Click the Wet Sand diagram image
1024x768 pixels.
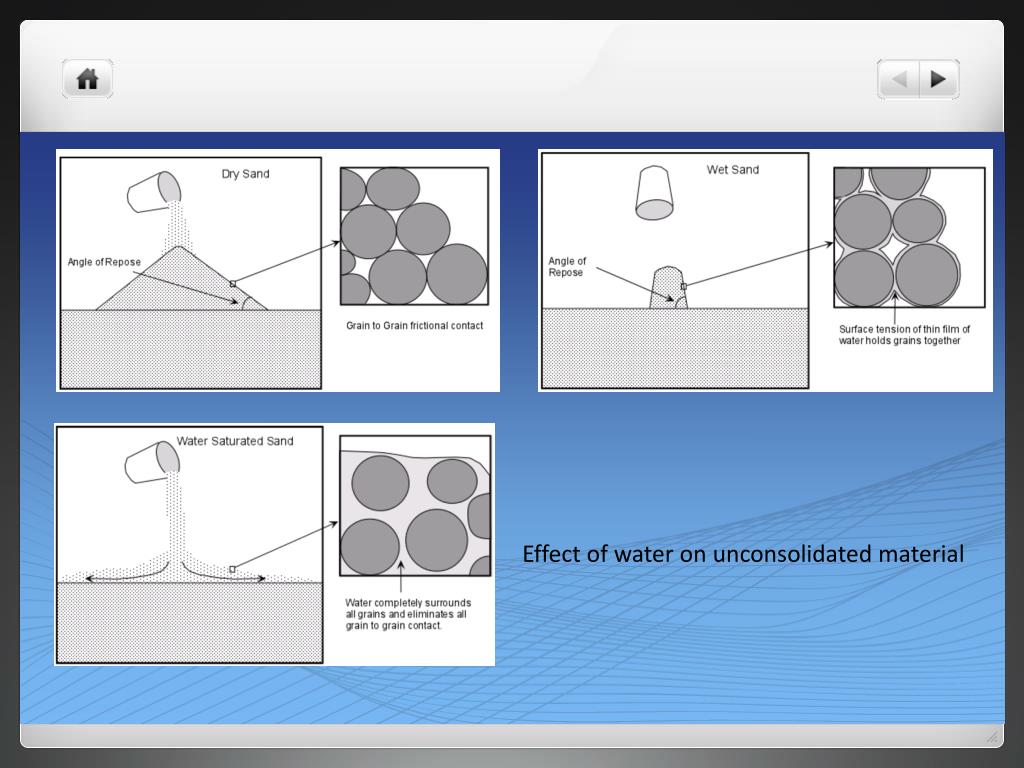(x=765, y=270)
